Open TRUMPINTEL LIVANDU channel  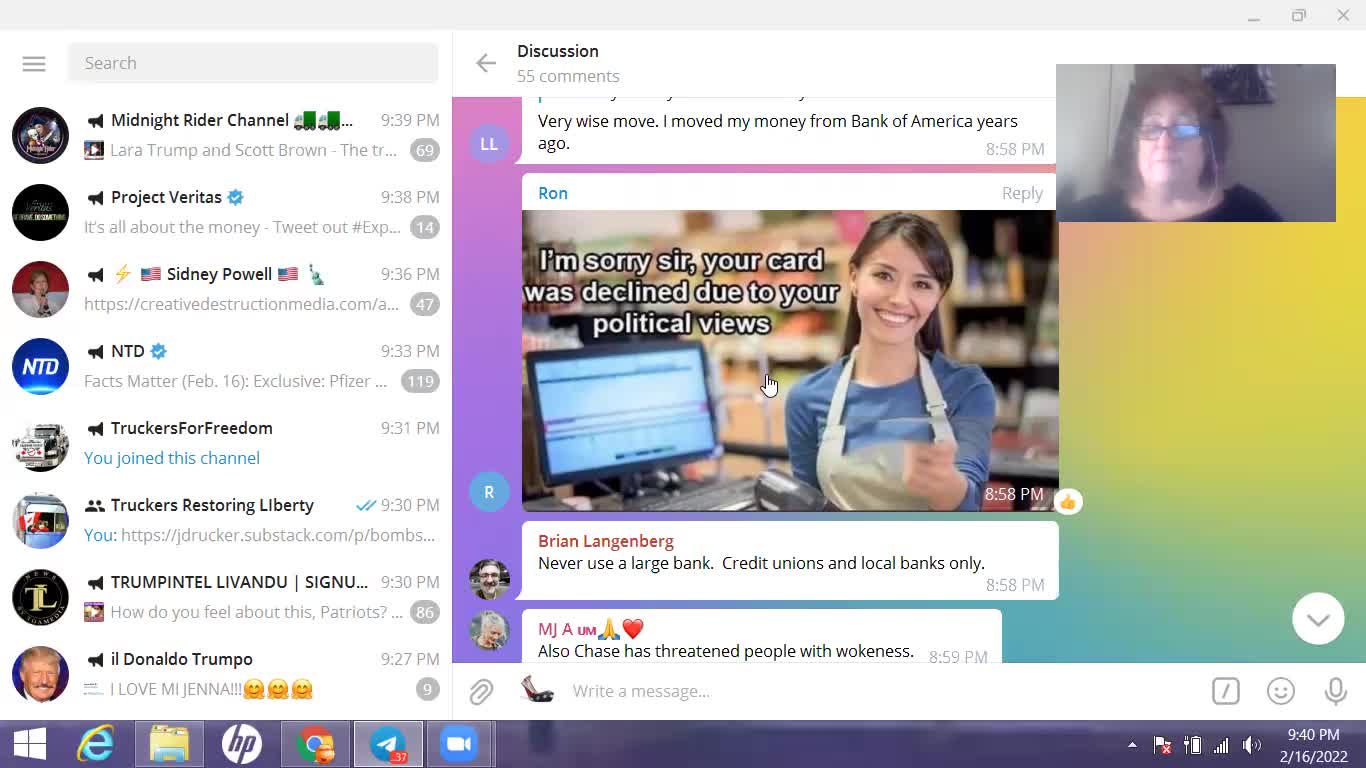click(x=226, y=597)
